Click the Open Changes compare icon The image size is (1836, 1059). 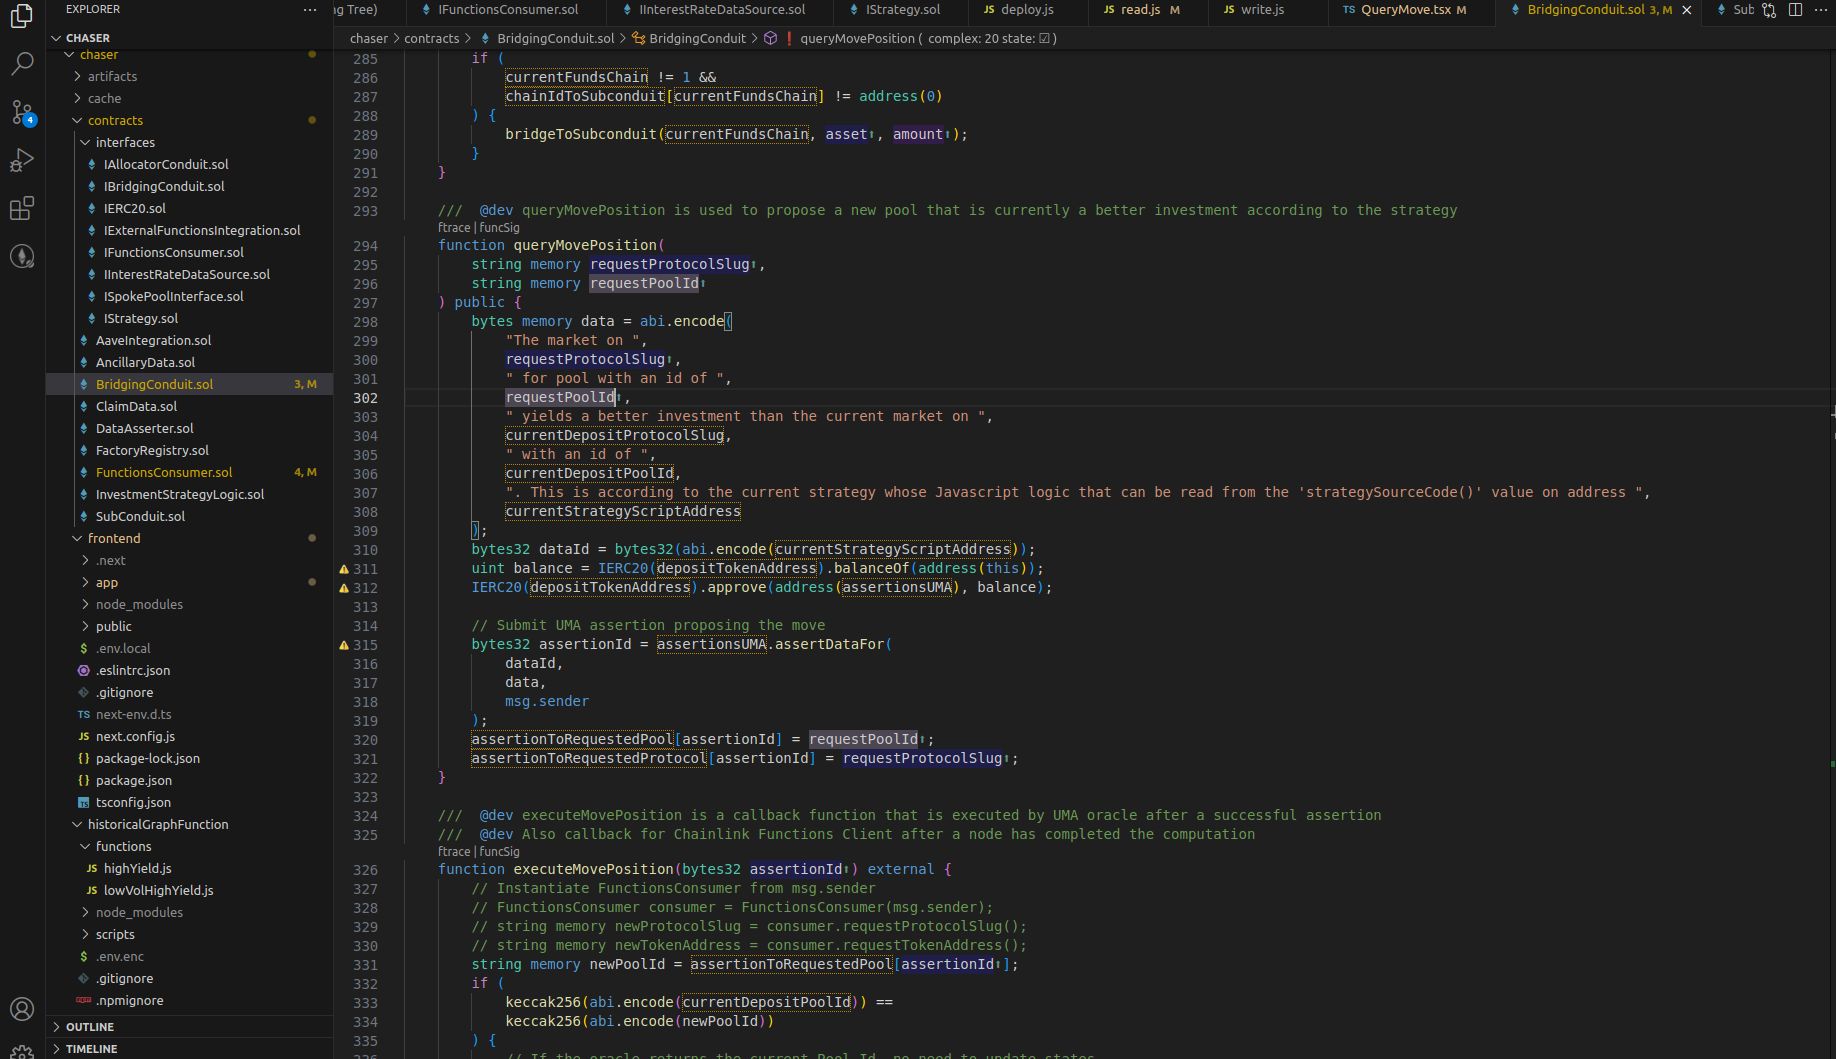click(x=1769, y=10)
